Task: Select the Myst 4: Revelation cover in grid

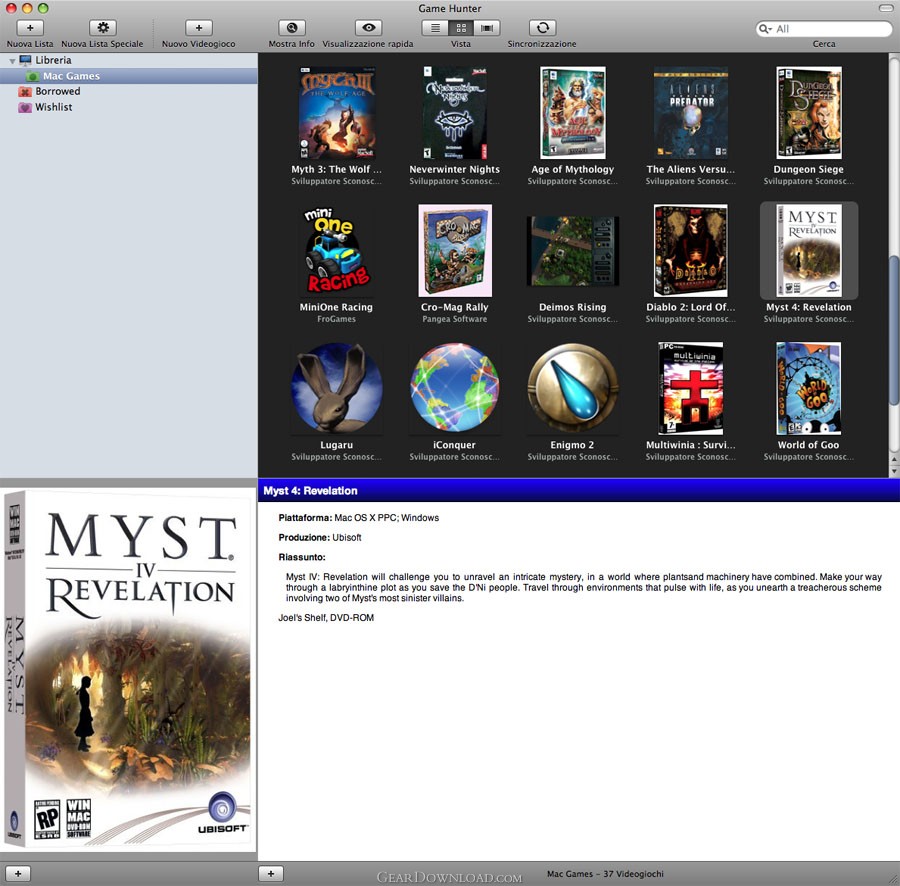Action: pyautogui.click(x=809, y=250)
